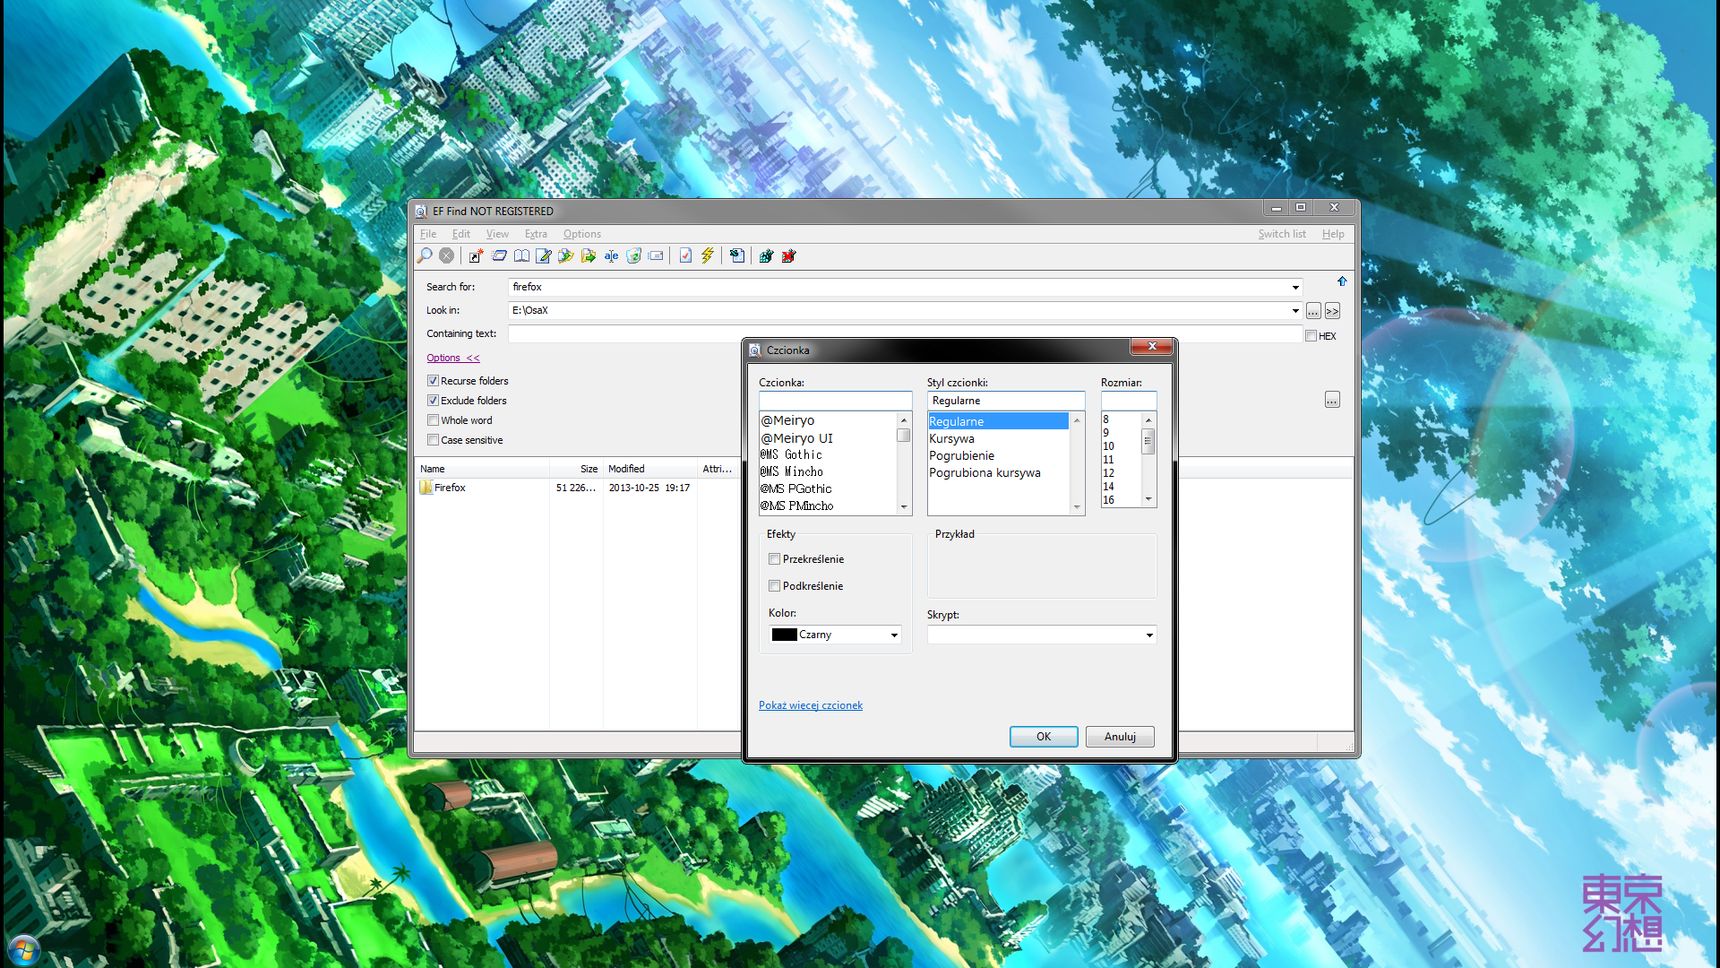1720x968 pixels.
Task: Open the Options menu
Action: tap(582, 234)
